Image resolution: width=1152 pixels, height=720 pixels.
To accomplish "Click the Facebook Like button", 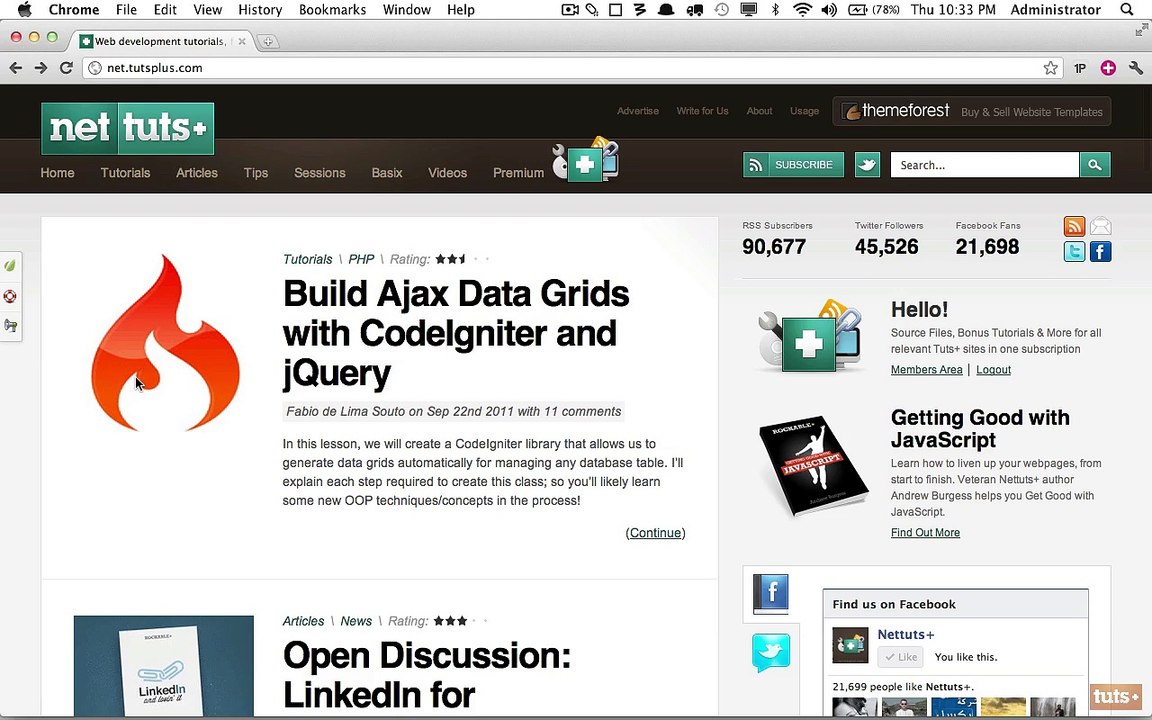I will [900, 657].
